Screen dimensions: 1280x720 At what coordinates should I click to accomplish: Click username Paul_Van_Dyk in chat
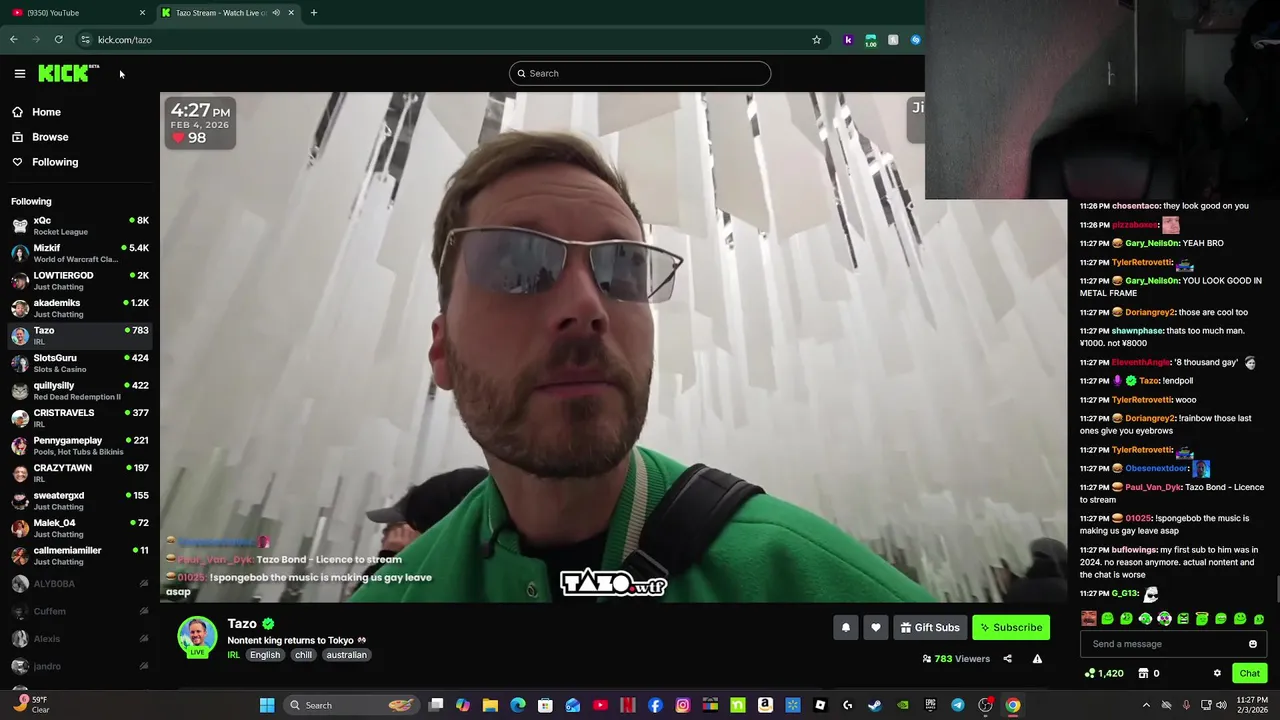click(x=1153, y=487)
